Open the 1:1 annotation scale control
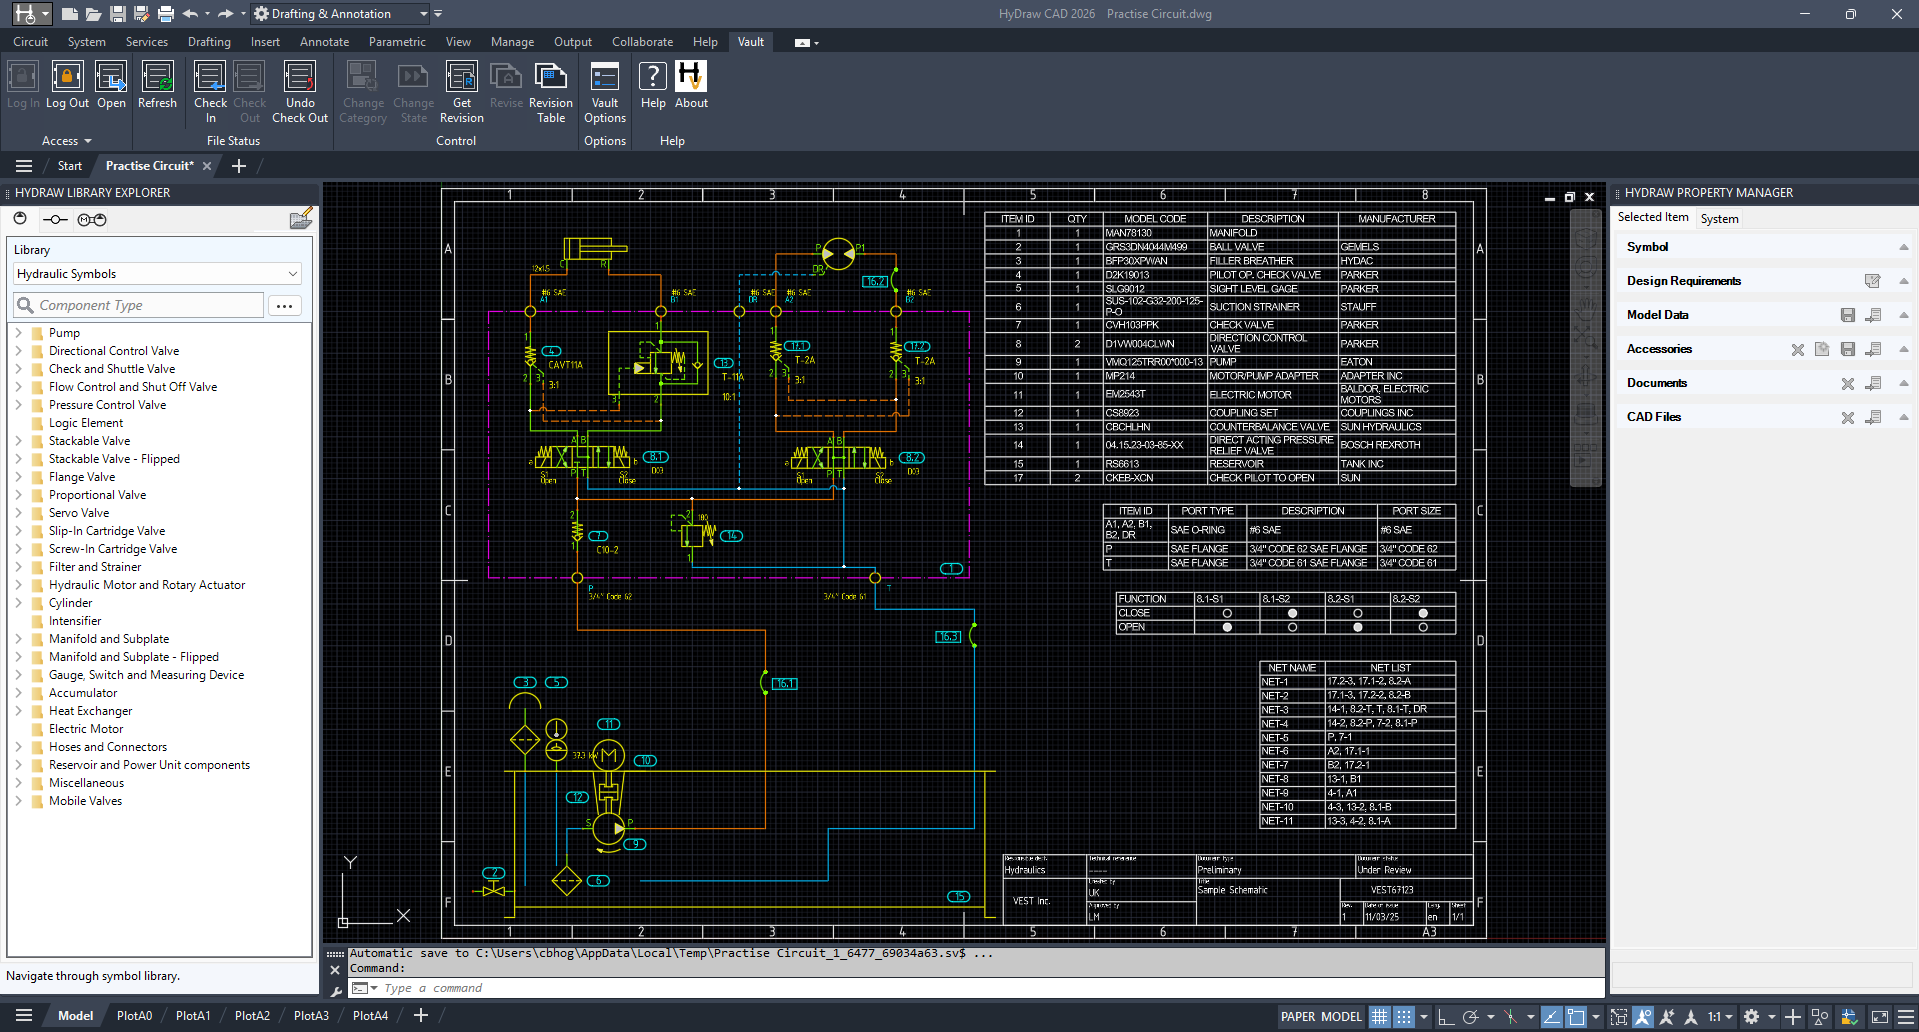 coord(1715,1016)
